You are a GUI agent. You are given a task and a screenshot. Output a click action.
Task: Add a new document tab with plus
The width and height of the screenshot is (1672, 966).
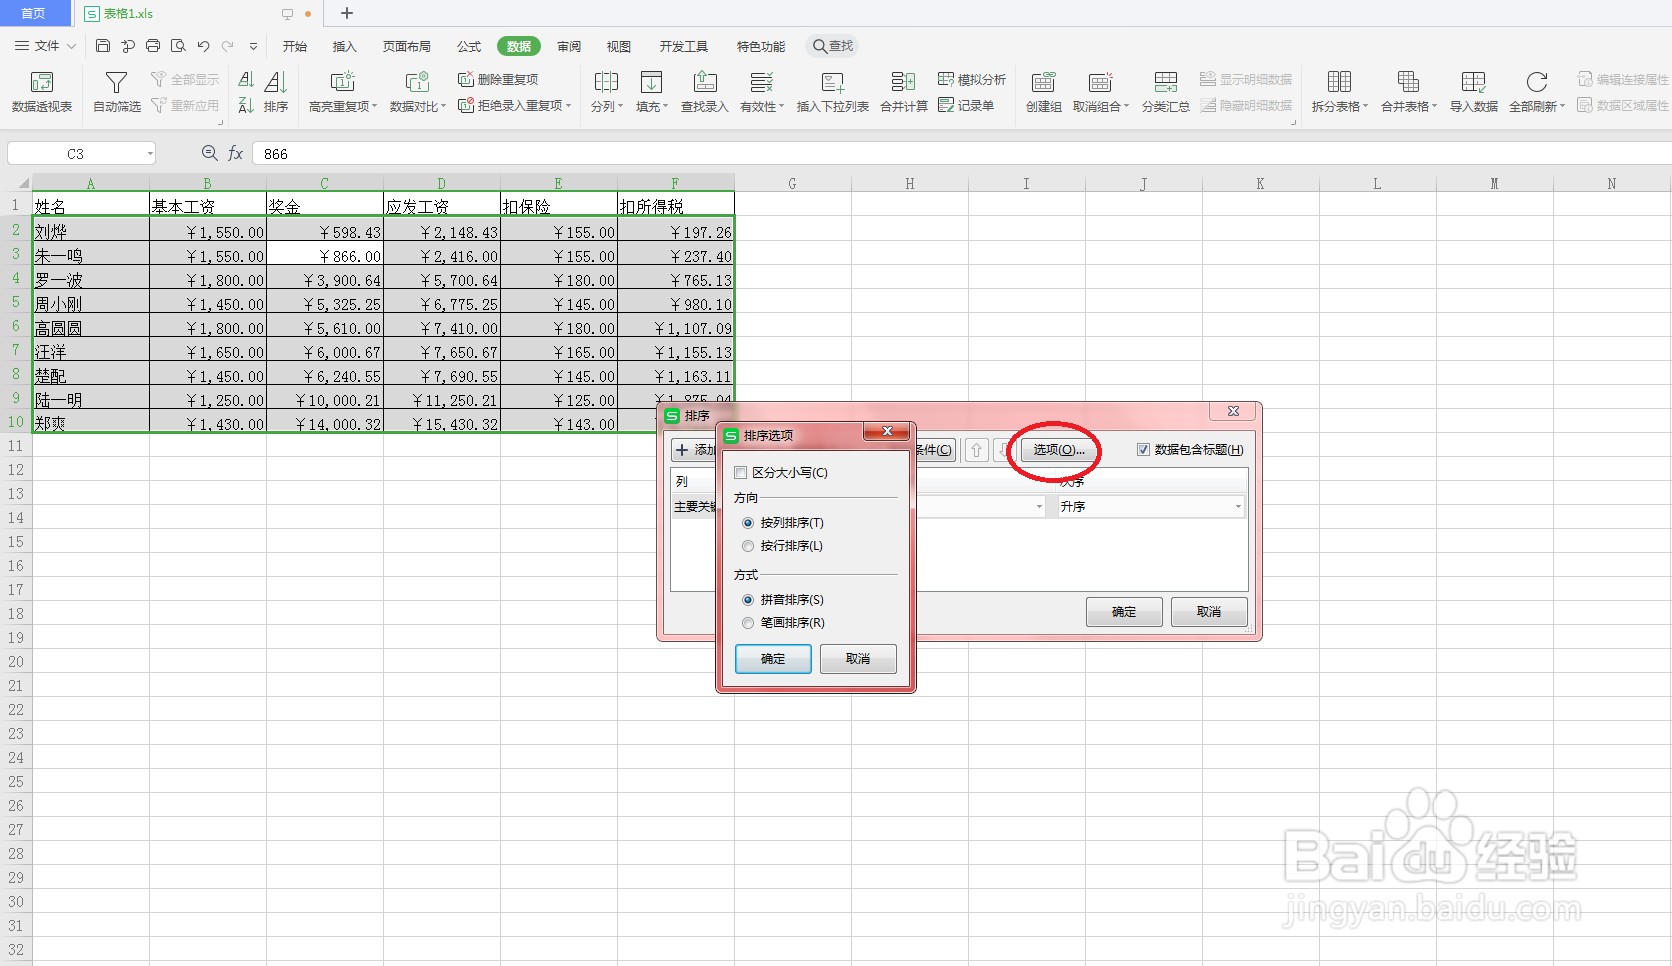pyautogui.click(x=347, y=13)
